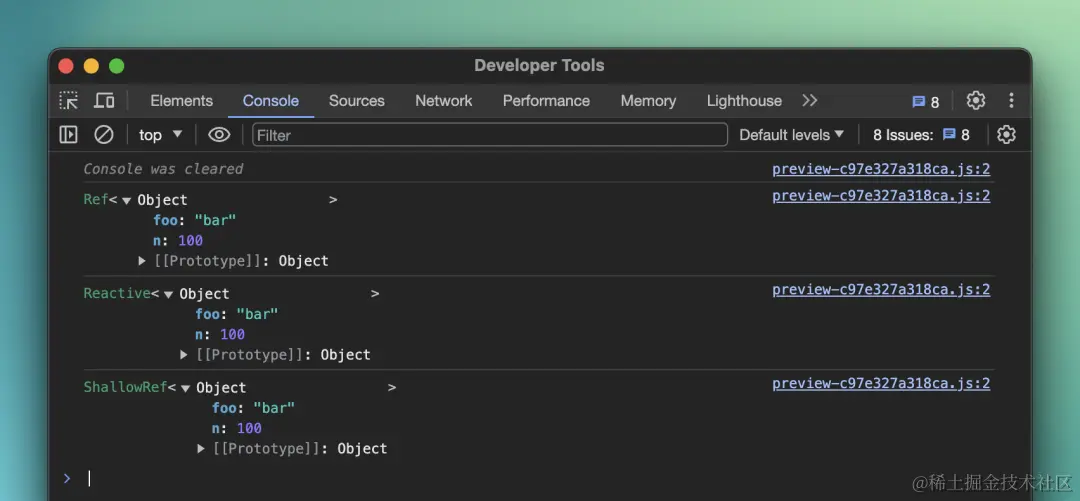Click the 8 Issues button
This screenshot has width=1080, height=501.
[x=920, y=135]
